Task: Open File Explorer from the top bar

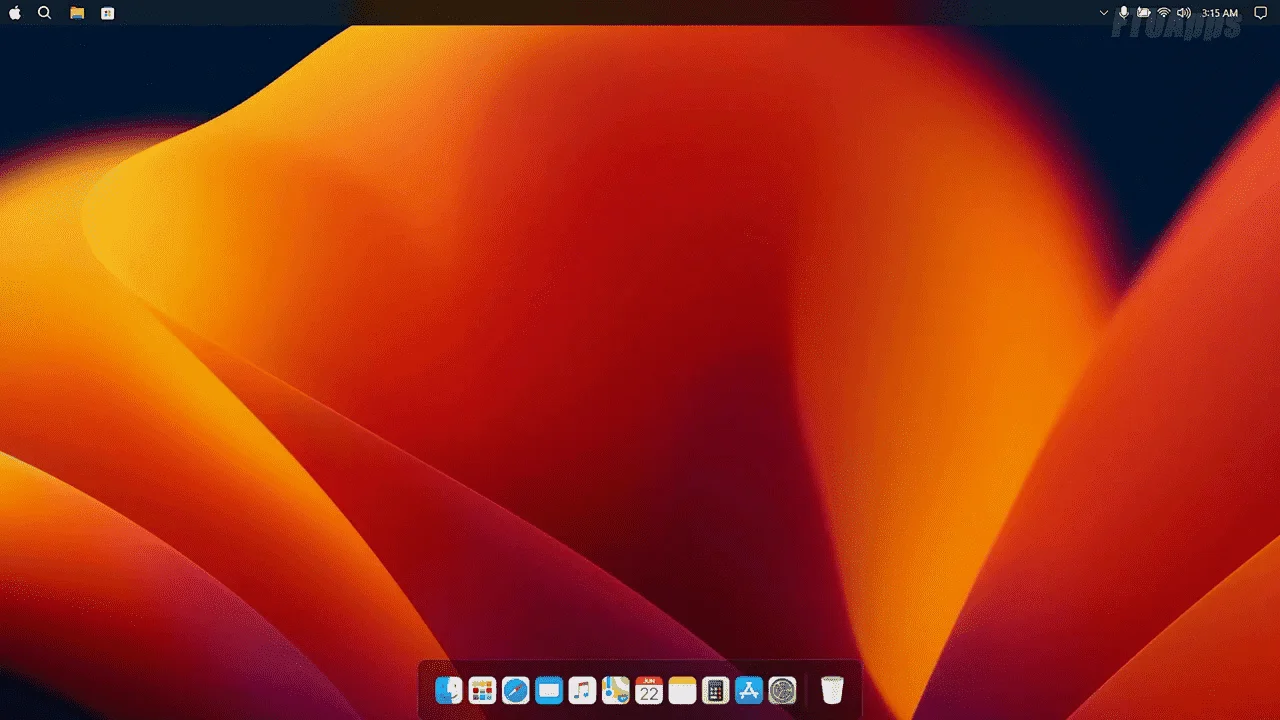Action: [77, 13]
